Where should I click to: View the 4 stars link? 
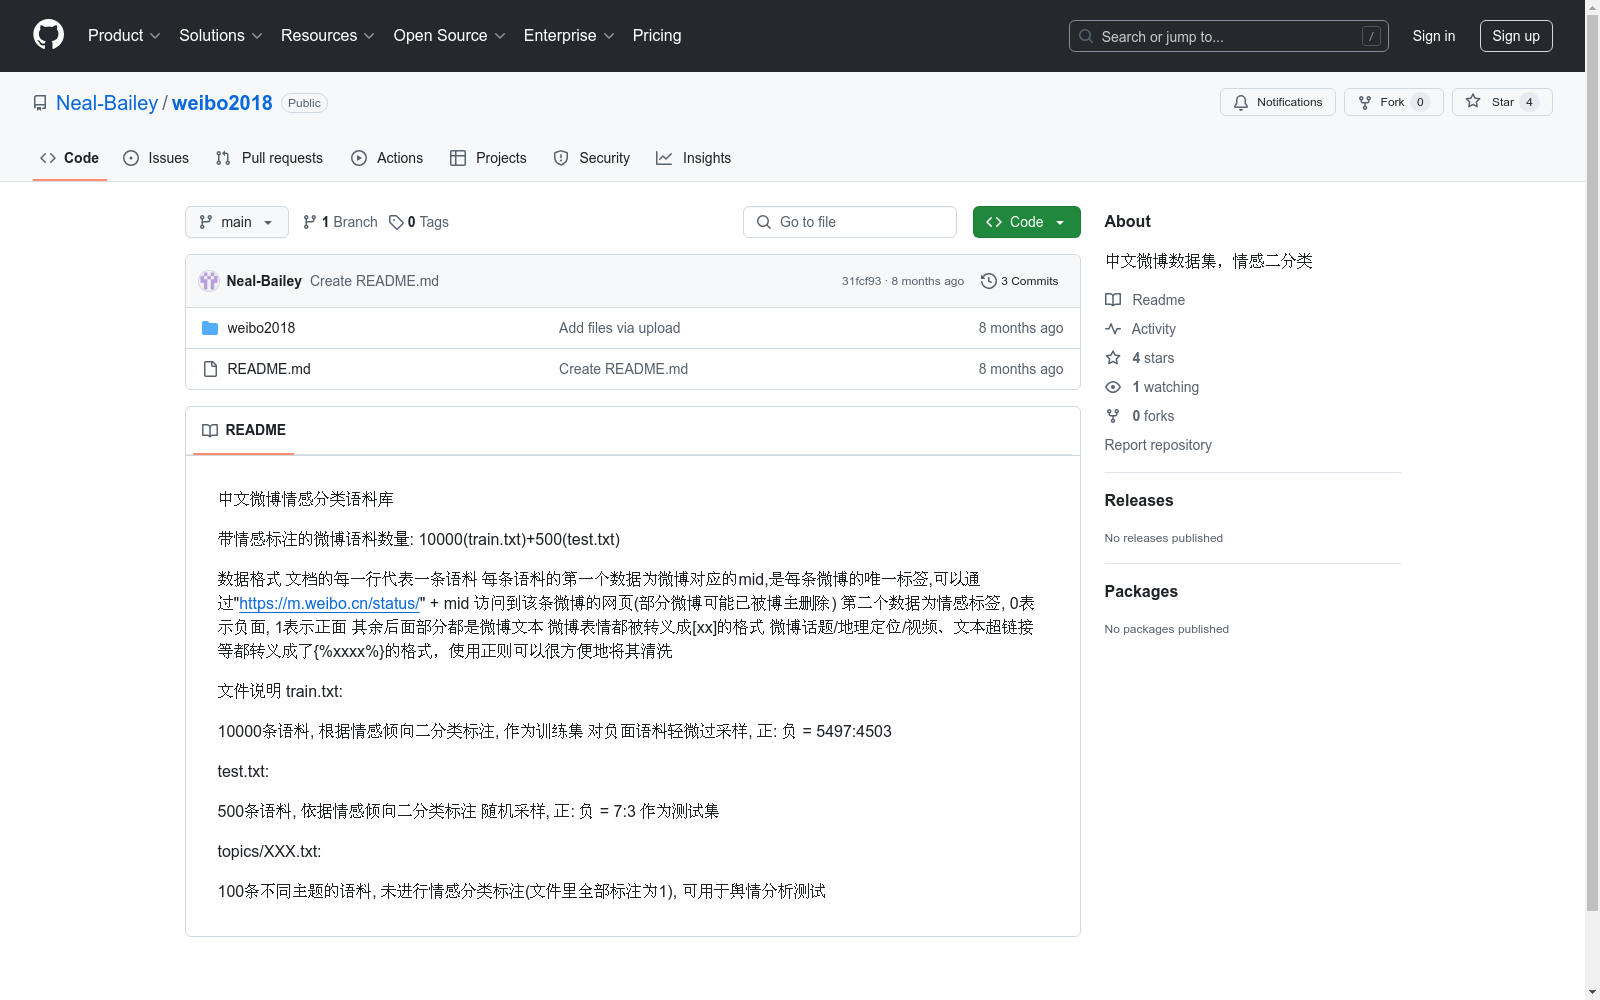click(x=1140, y=358)
